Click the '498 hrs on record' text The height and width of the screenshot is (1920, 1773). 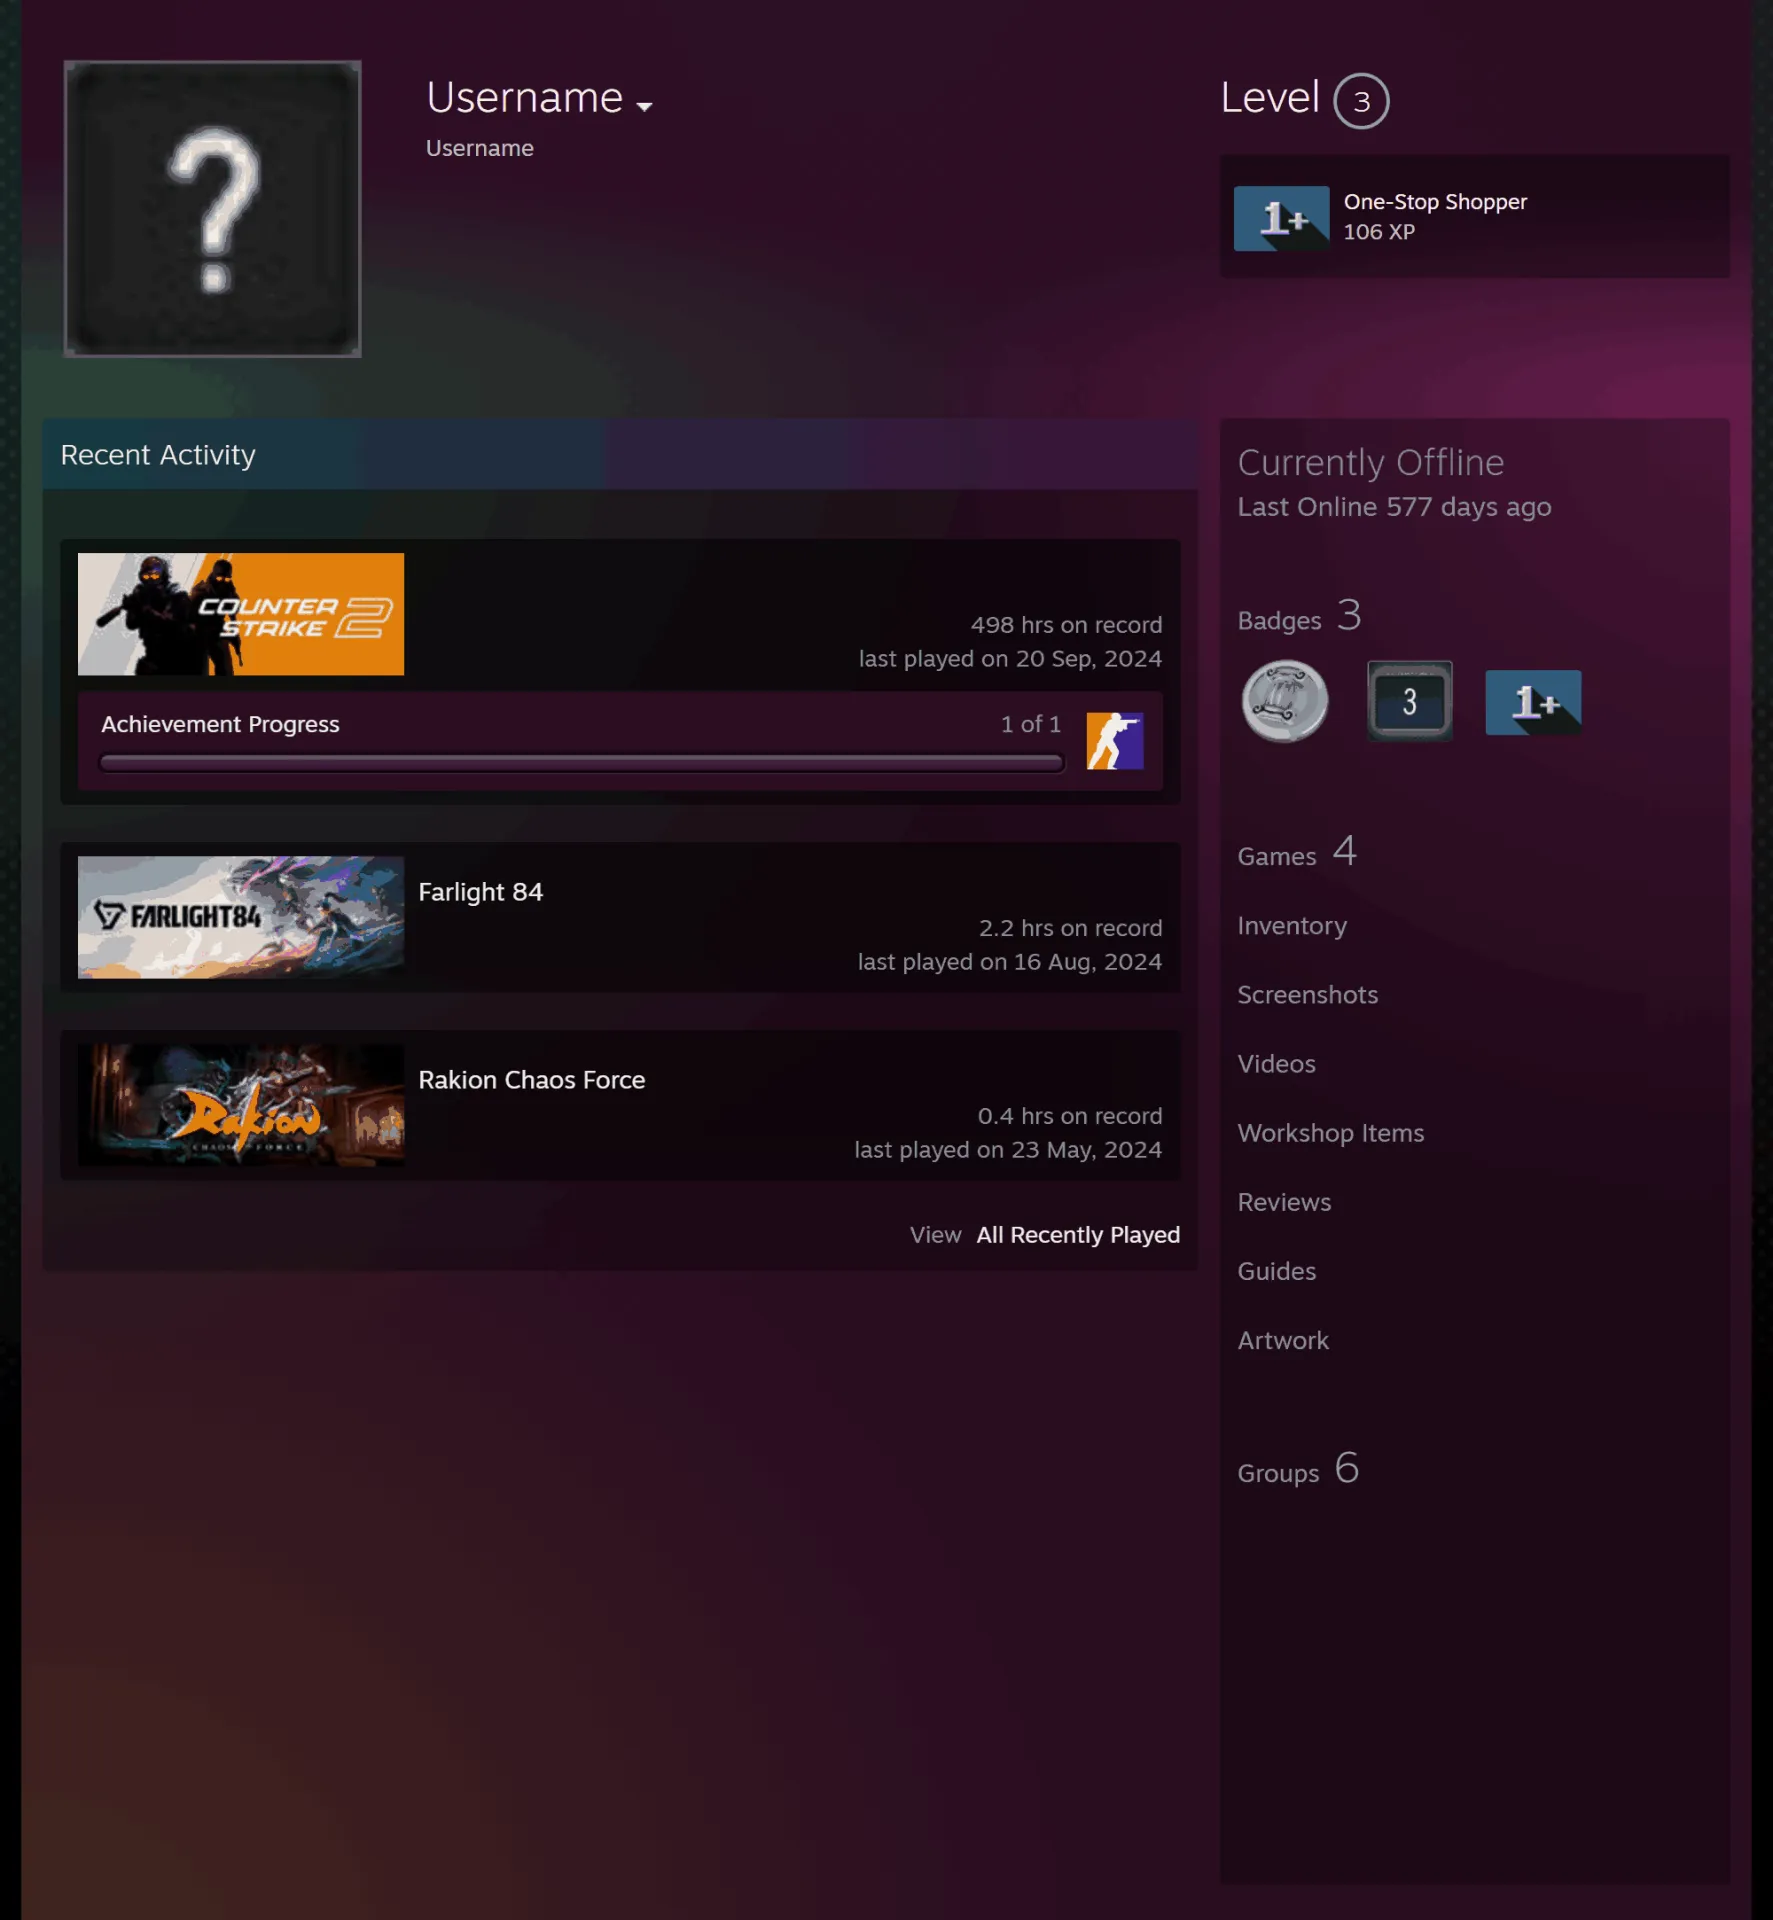point(1066,625)
